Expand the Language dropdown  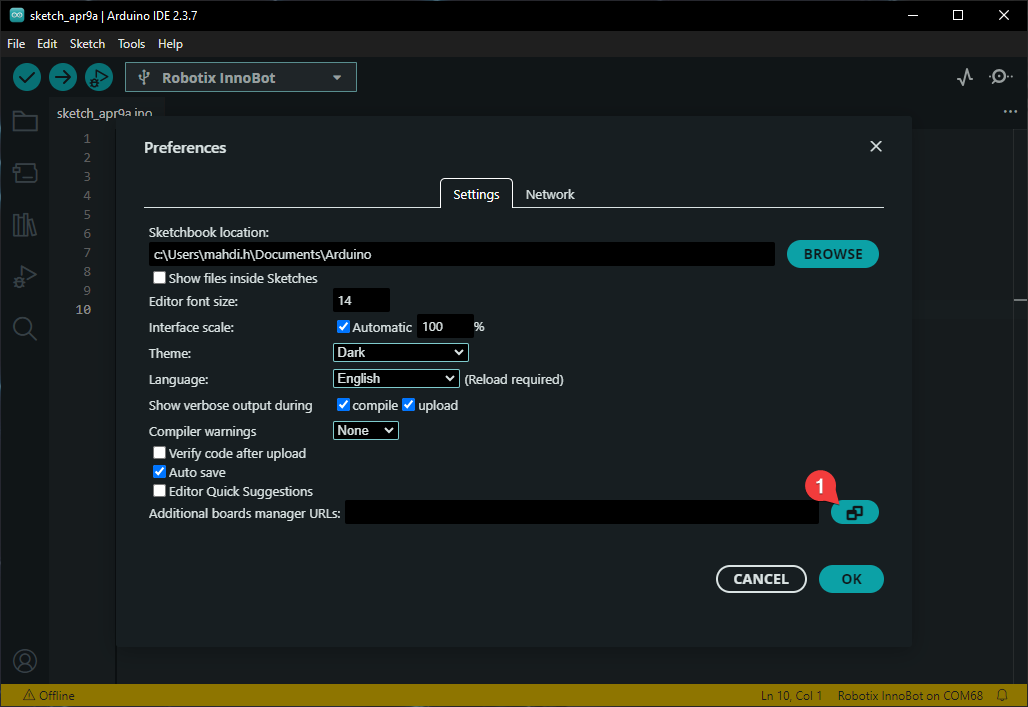point(396,379)
